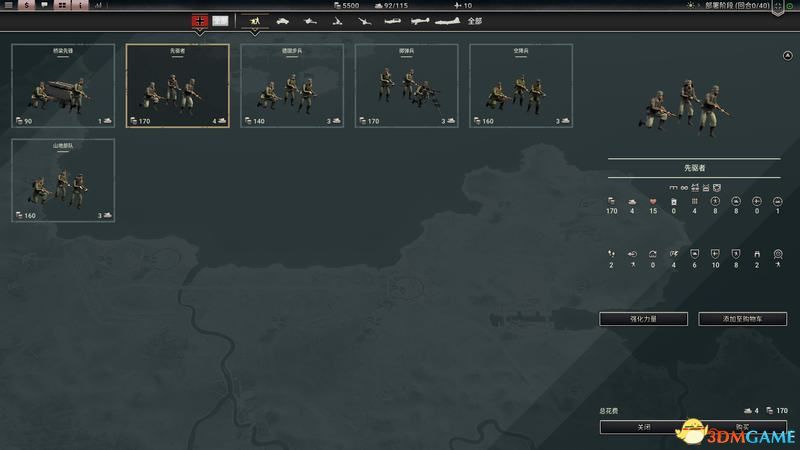Click the prestige cost stat icon above 170

pos(611,202)
